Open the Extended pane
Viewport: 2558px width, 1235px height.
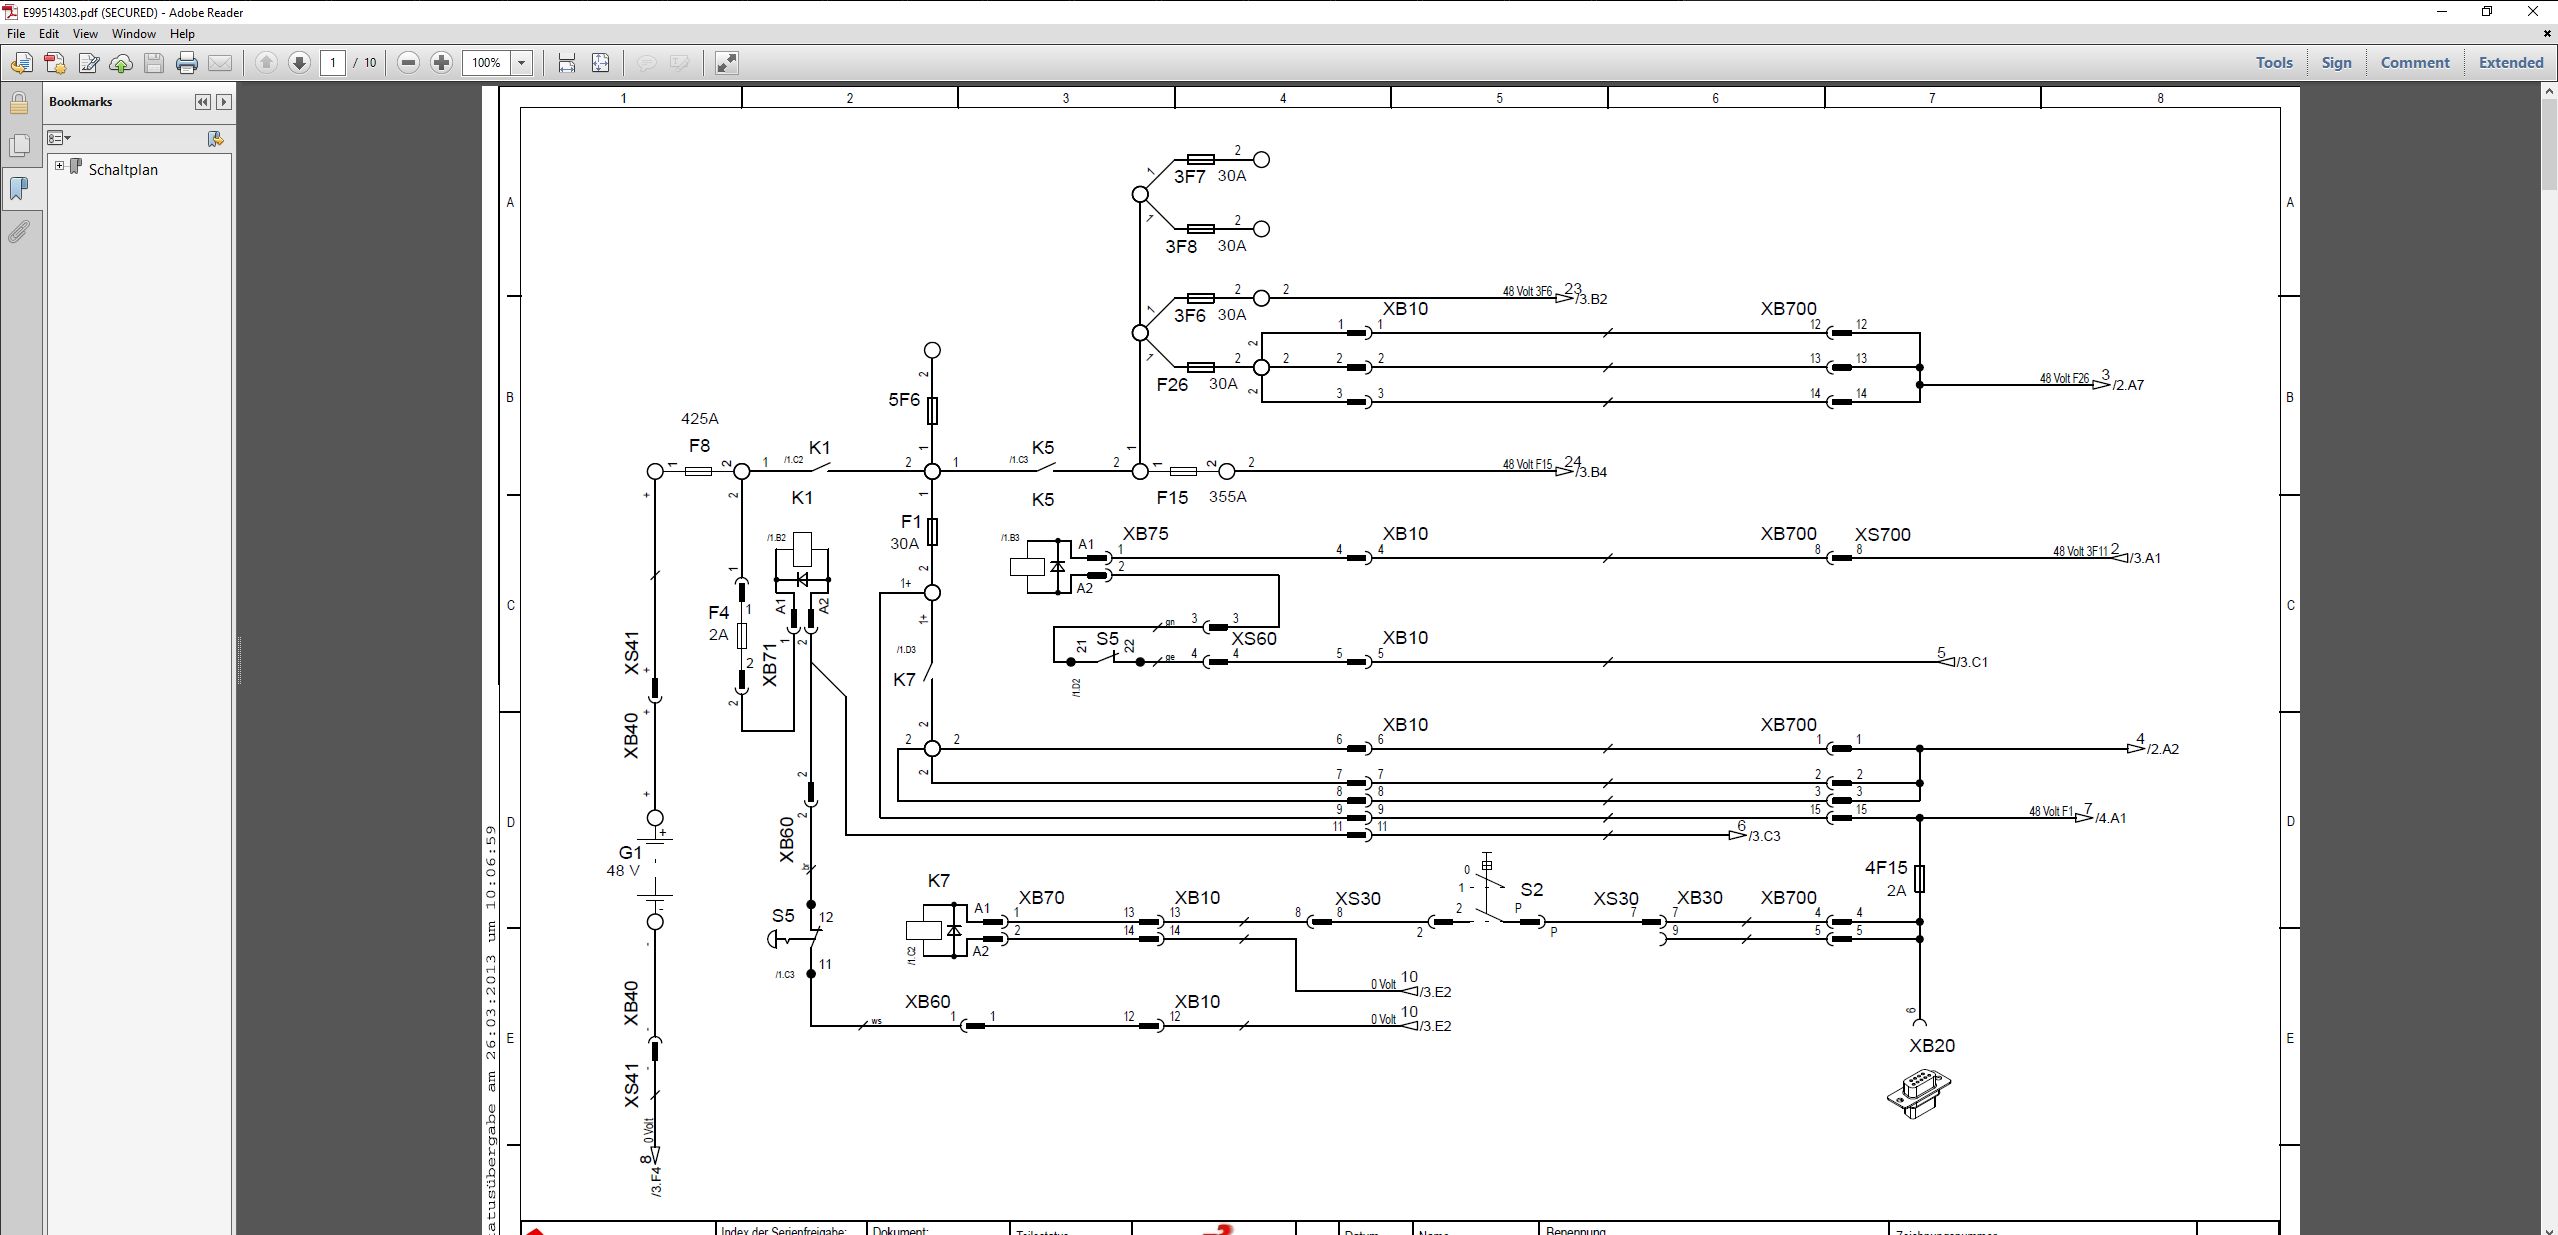pyautogui.click(x=2511, y=63)
